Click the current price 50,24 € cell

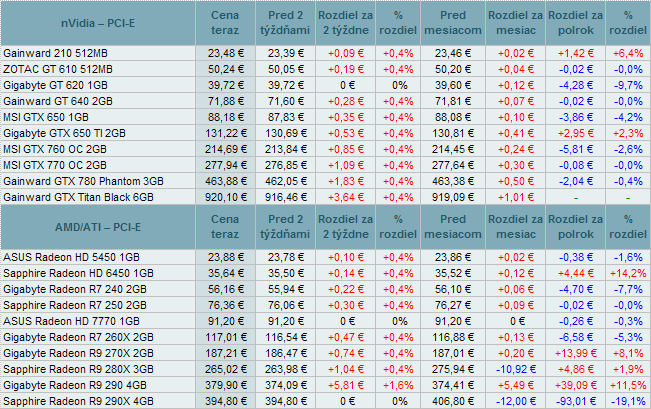(x=225, y=69)
